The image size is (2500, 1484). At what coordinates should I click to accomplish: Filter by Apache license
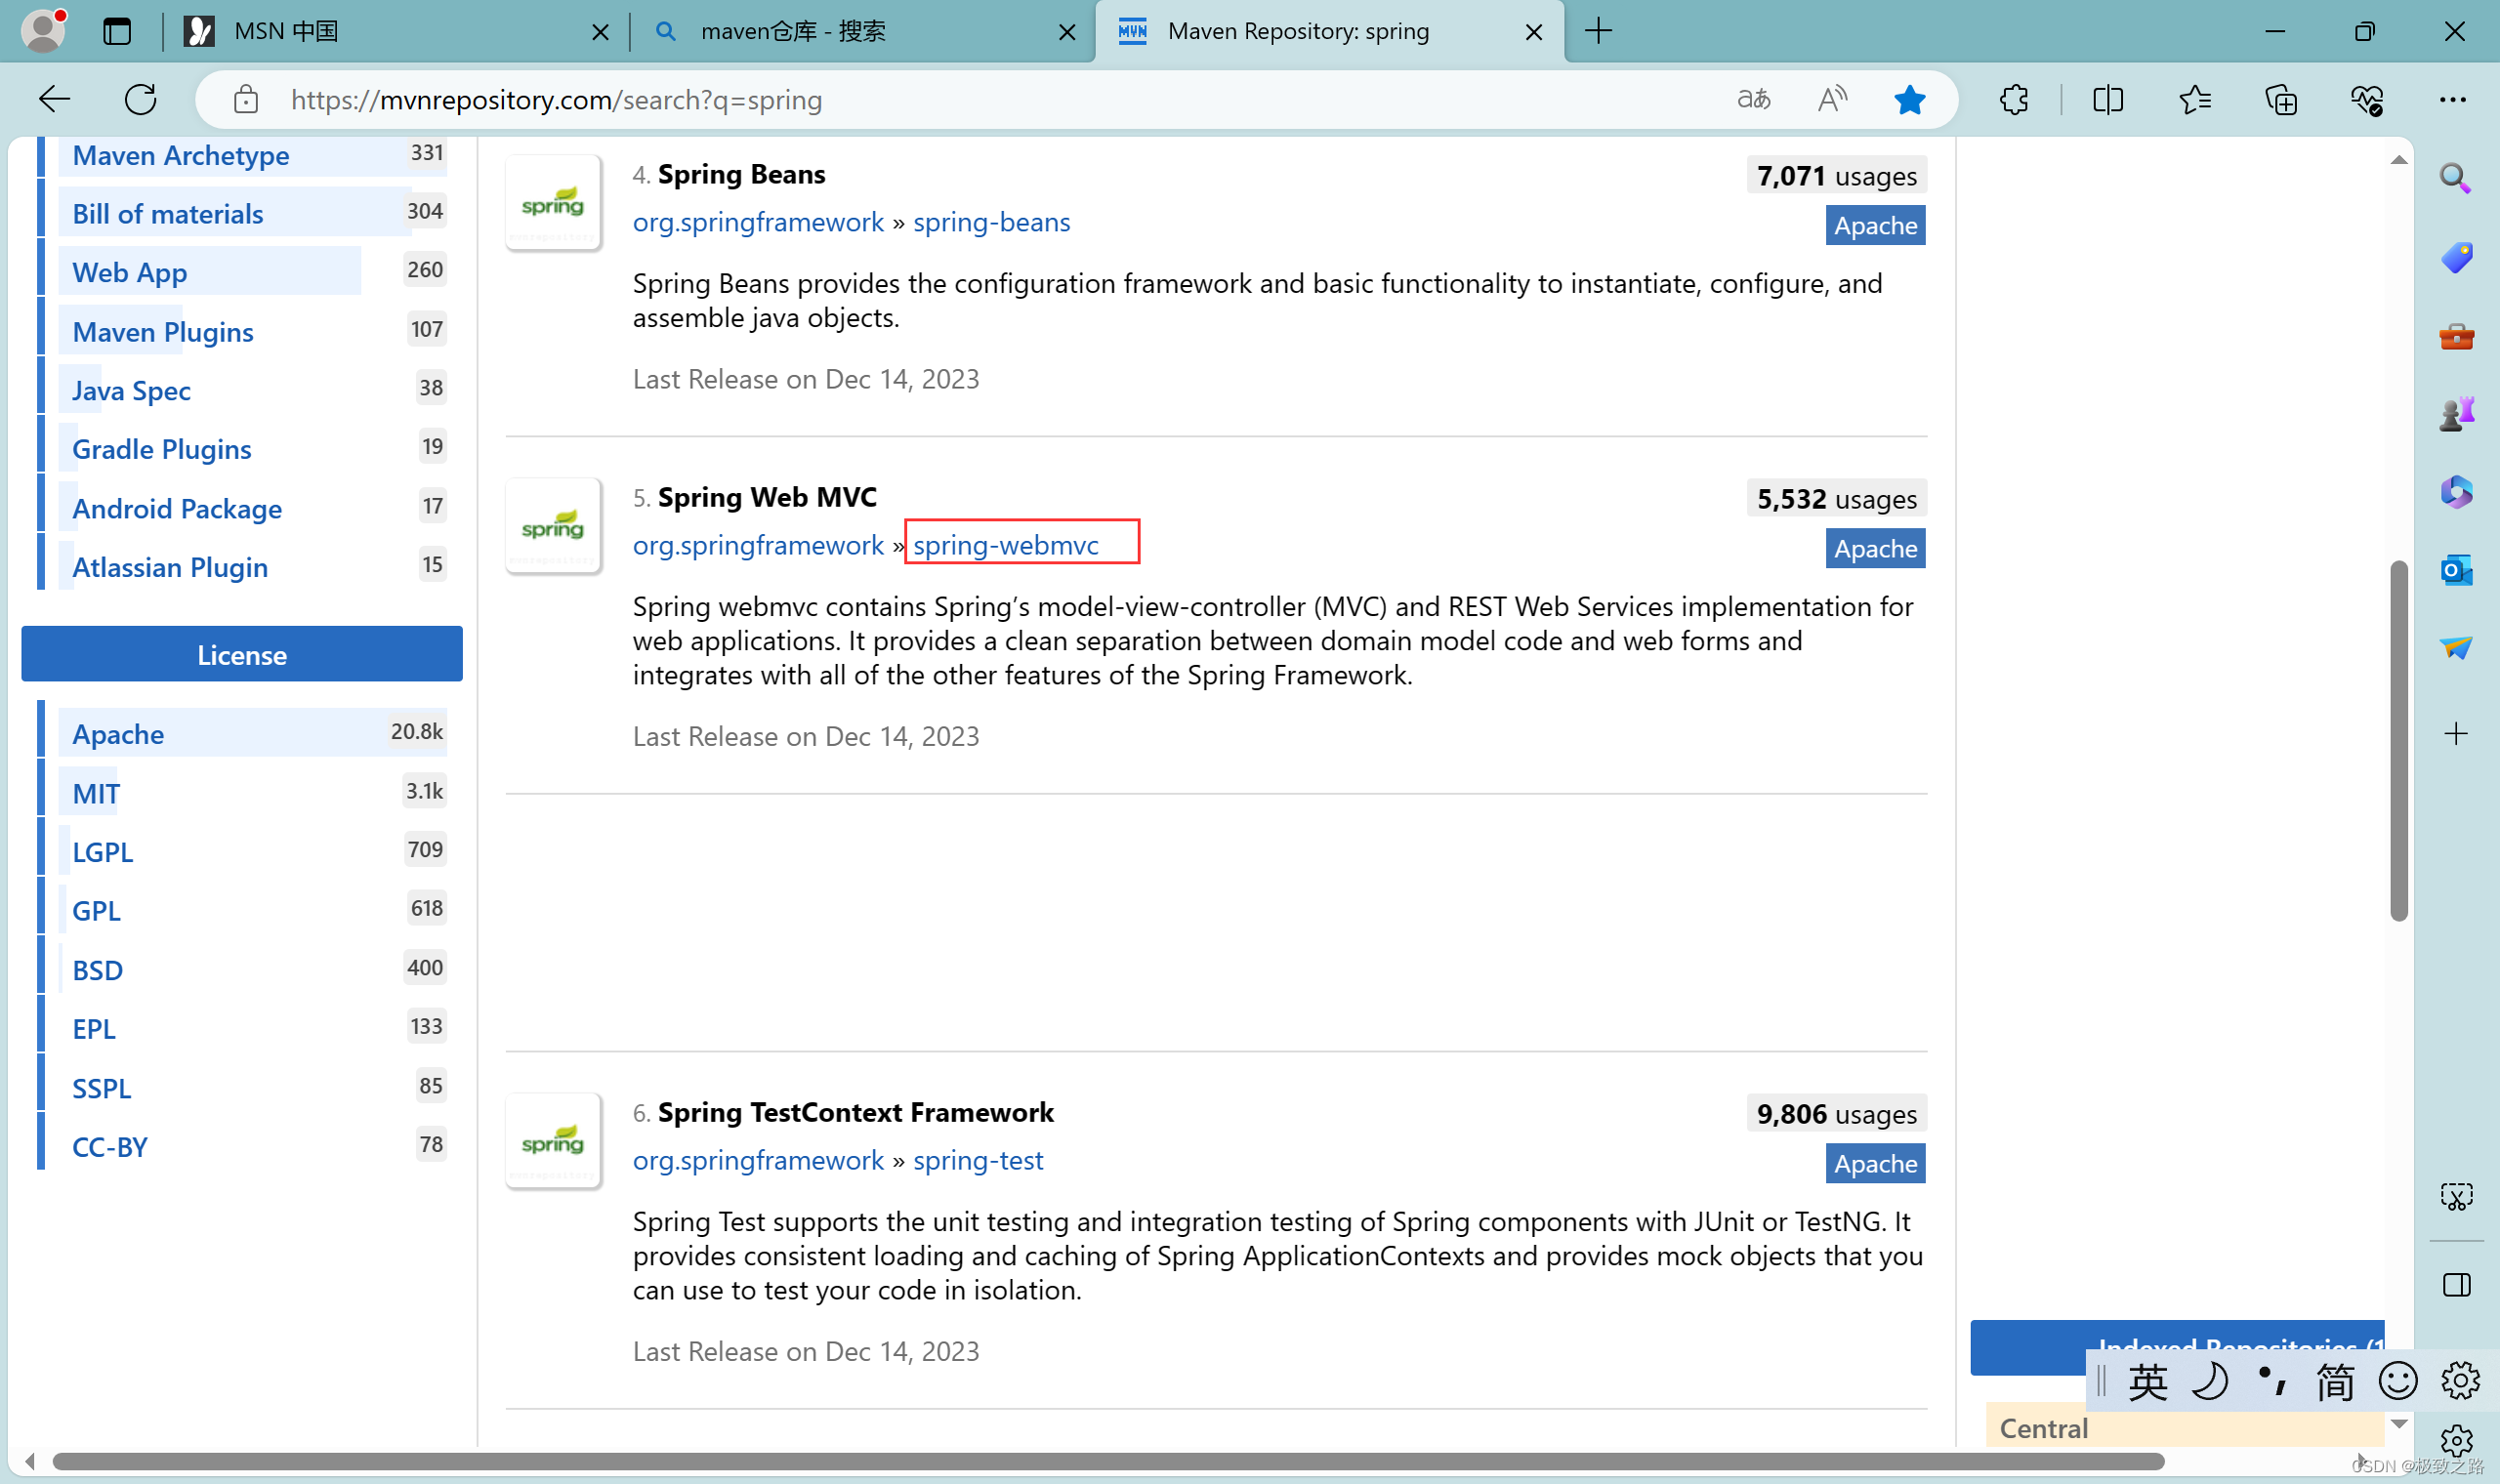click(x=117, y=734)
